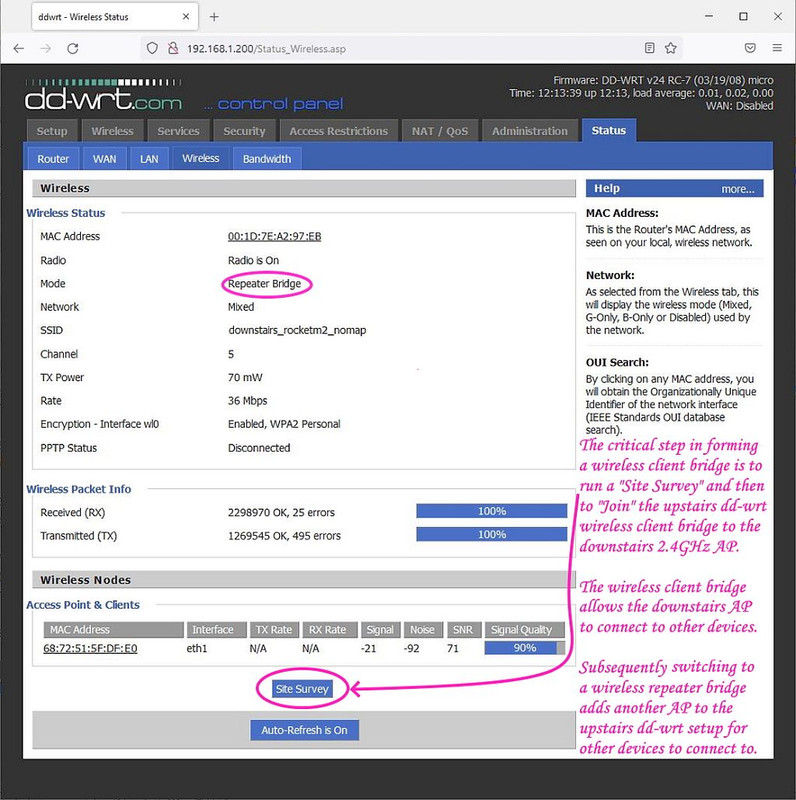Open router MAC address 00:1D:7E:A2:97:EB link
The width and height of the screenshot is (796, 800).
(274, 236)
